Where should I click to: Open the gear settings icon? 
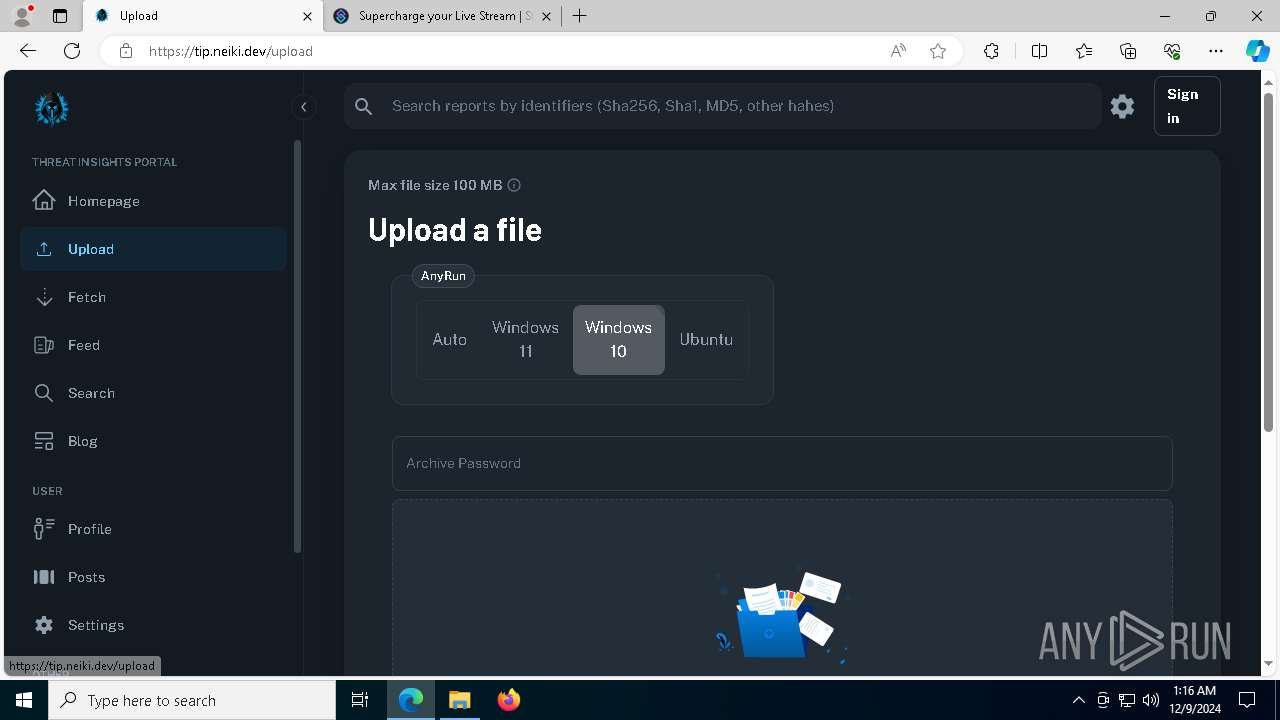[1122, 106]
